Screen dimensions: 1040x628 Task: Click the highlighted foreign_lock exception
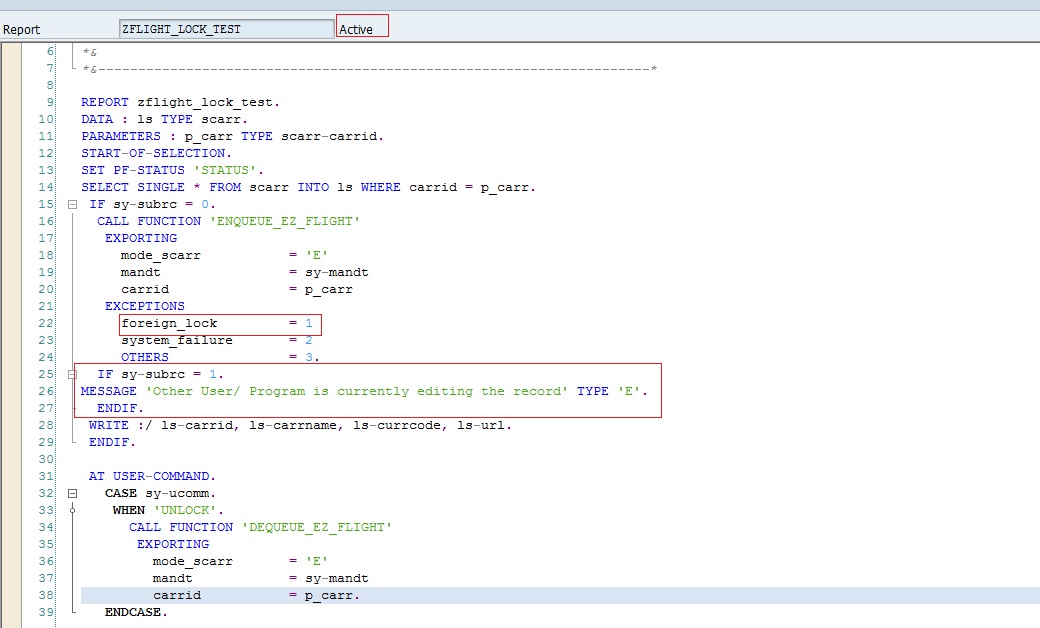[169, 322]
